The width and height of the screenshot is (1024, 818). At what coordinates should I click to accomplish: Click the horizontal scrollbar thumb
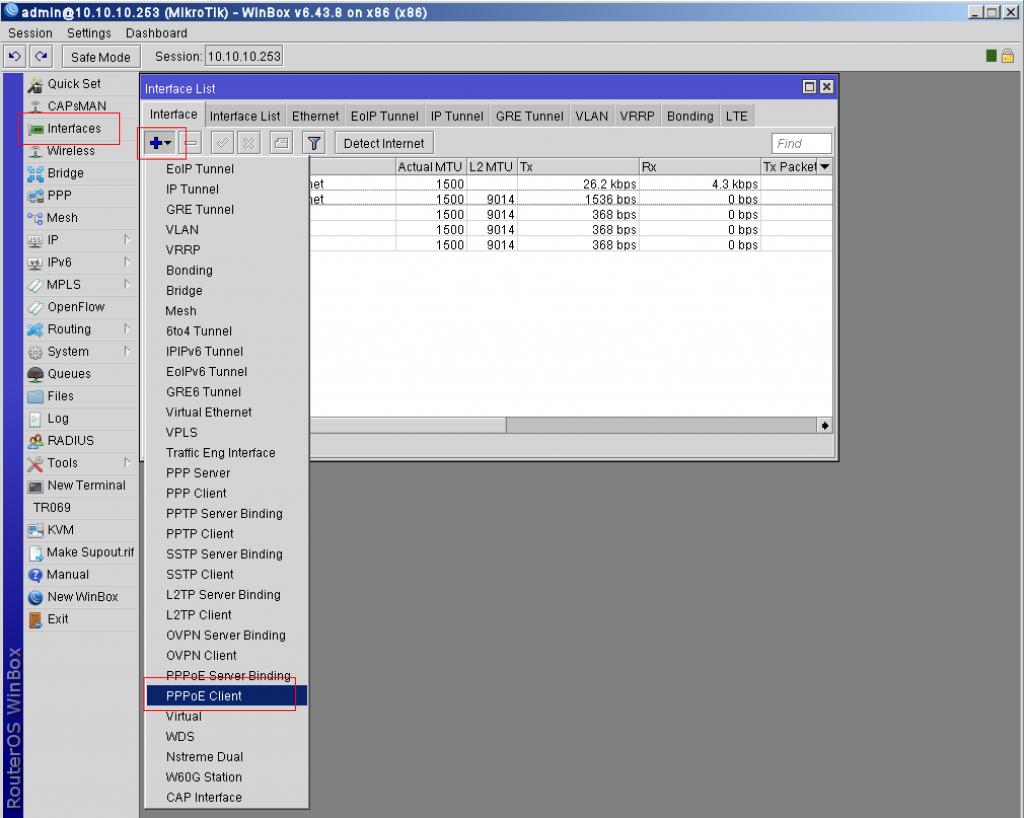(x=408, y=426)
